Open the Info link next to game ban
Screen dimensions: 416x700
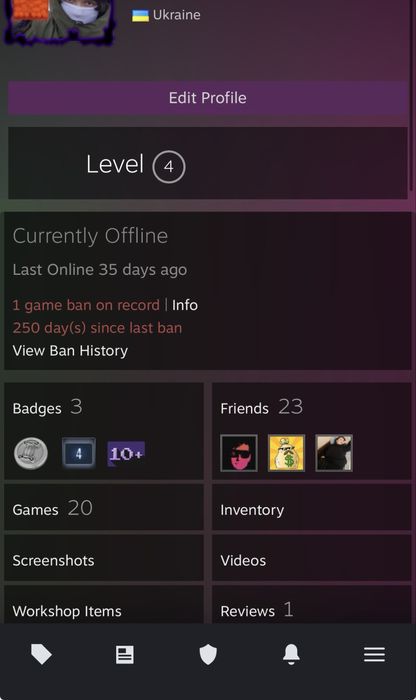point(185,305)
